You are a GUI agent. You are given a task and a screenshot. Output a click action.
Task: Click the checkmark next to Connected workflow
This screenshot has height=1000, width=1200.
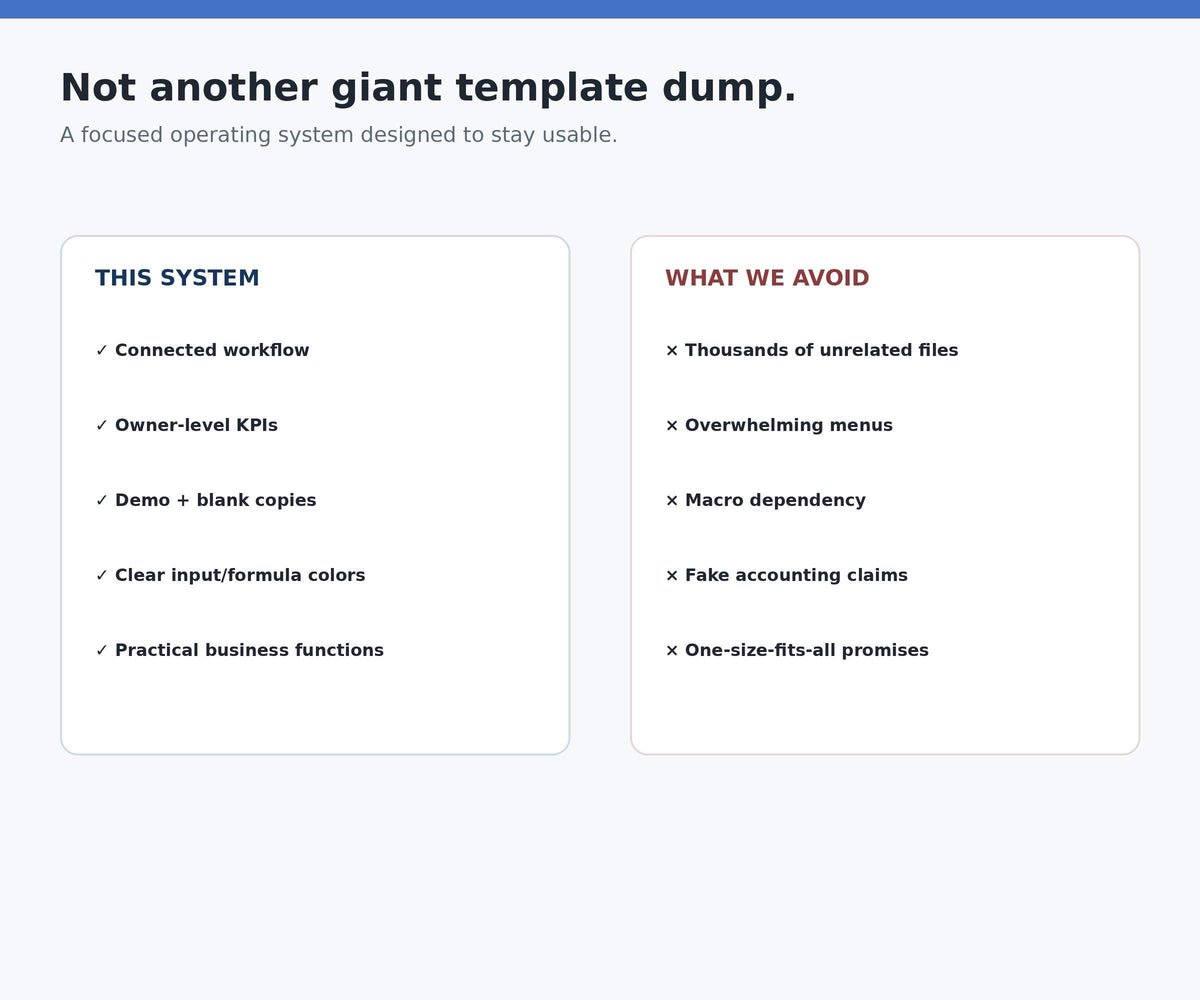[101, 350]
